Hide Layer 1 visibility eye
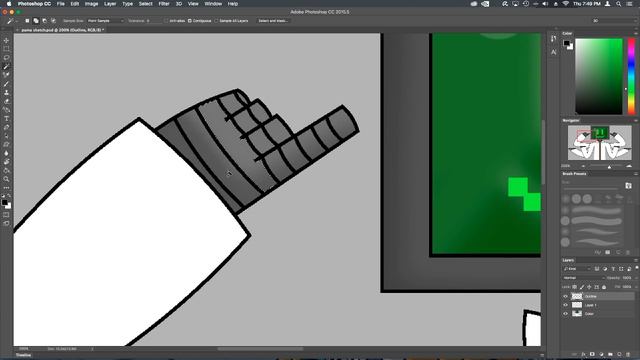Screen dimensions: 640x360 pos(565,305)
